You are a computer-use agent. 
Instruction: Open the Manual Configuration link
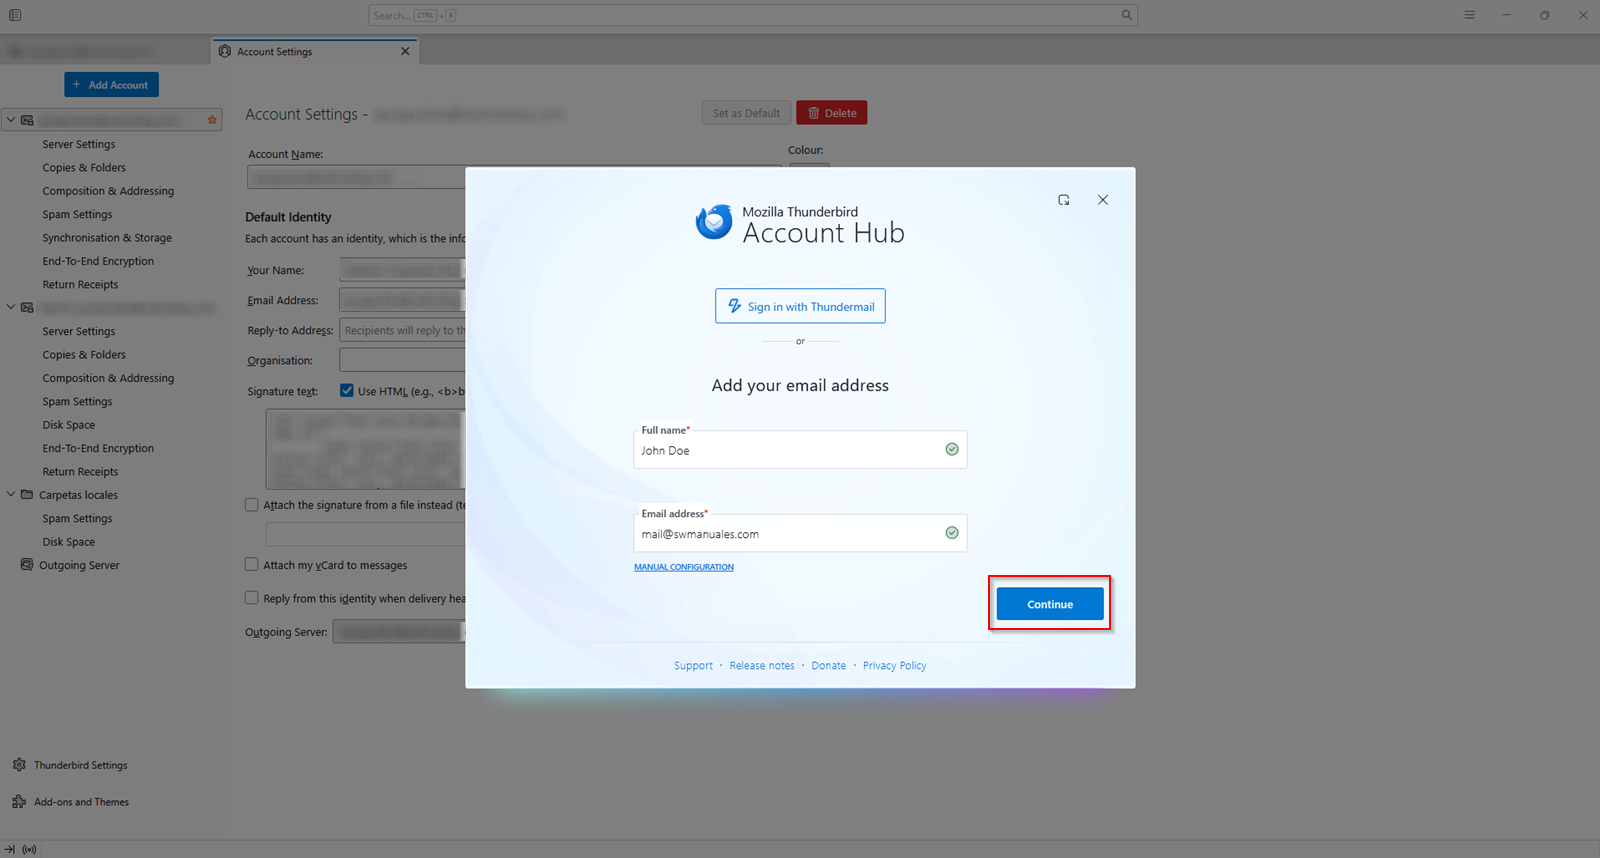point(684,567)
